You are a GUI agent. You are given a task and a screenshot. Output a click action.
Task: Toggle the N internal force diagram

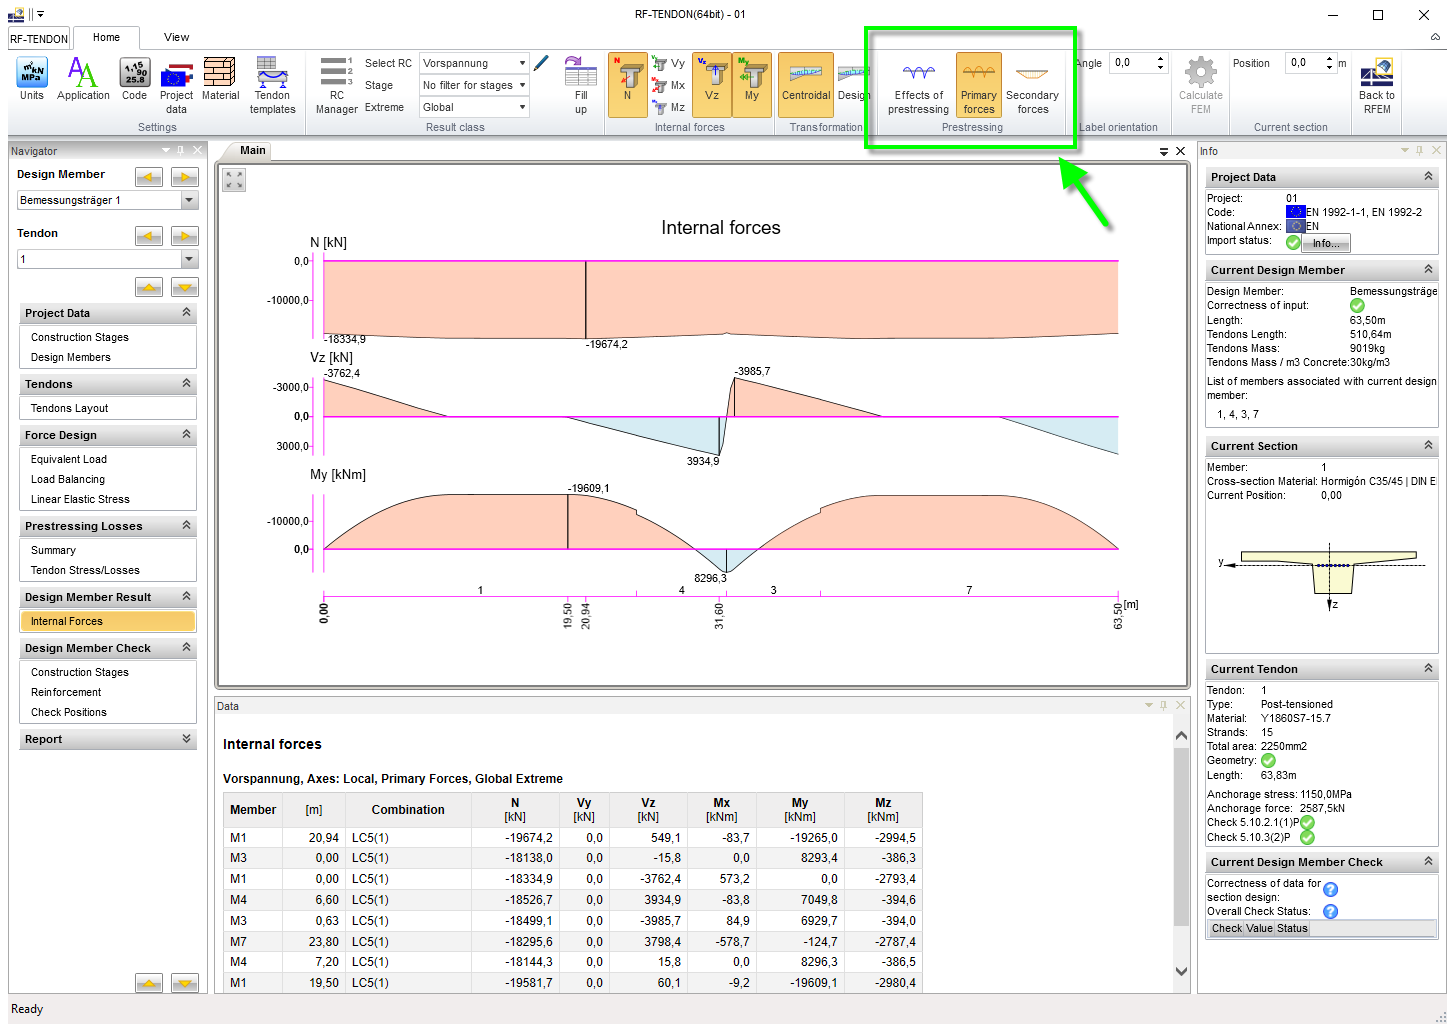pyautogui.click(x=628, y=85)
